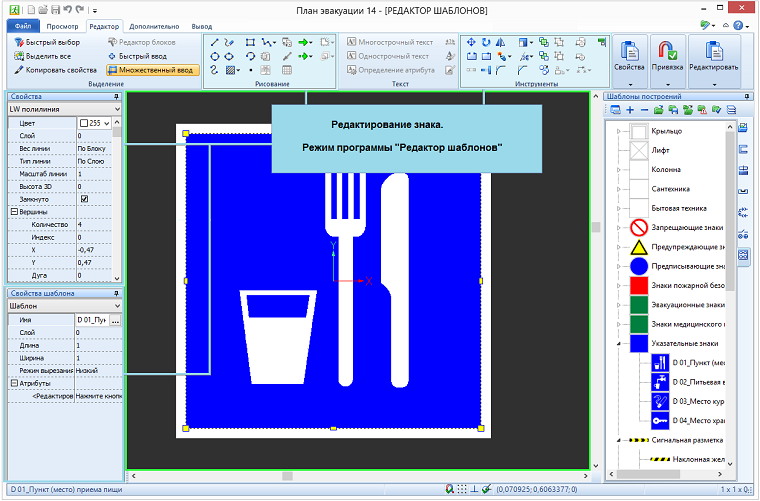Click the Выделить все button
760x501 pixels.
tap(47, 57)
